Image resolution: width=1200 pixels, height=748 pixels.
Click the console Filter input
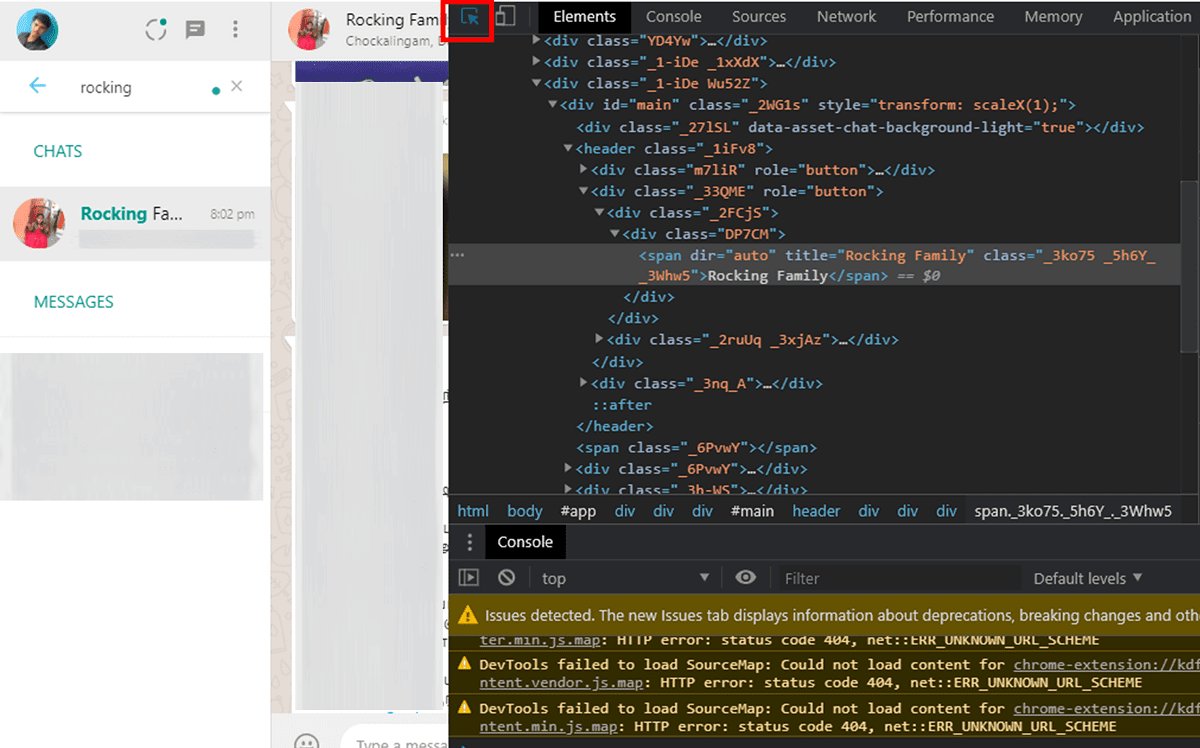click(900, 578)
